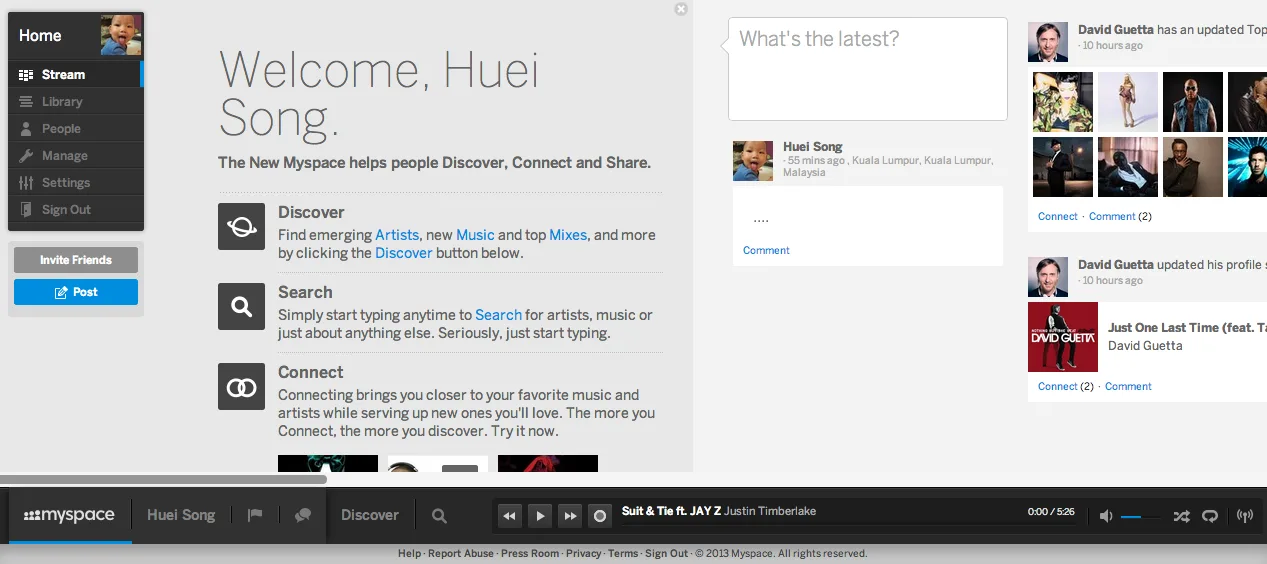The image size is (1267, 564).
Task: Toggle repeat in the music player
Action: (x=1210, y=516)
